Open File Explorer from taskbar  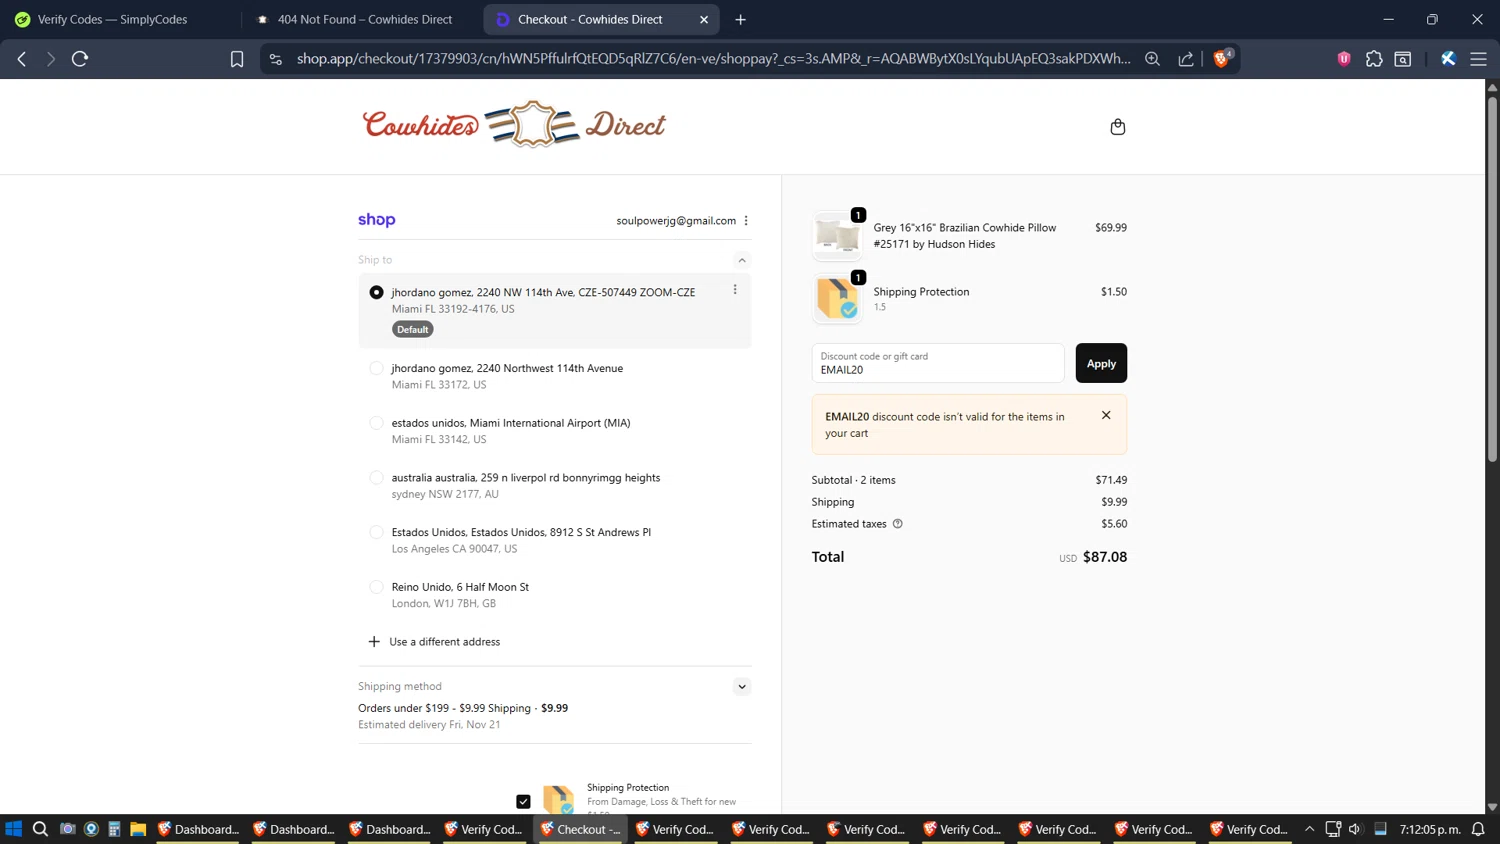[138, 829]
